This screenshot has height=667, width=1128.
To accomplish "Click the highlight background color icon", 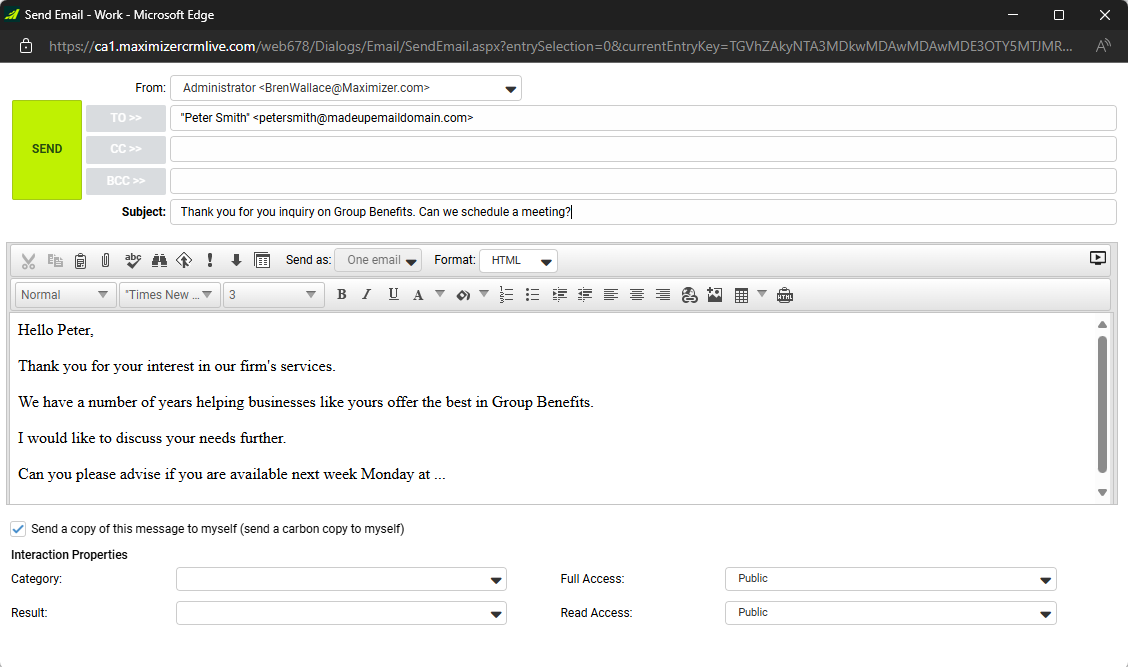I will [x=463, y=295].
